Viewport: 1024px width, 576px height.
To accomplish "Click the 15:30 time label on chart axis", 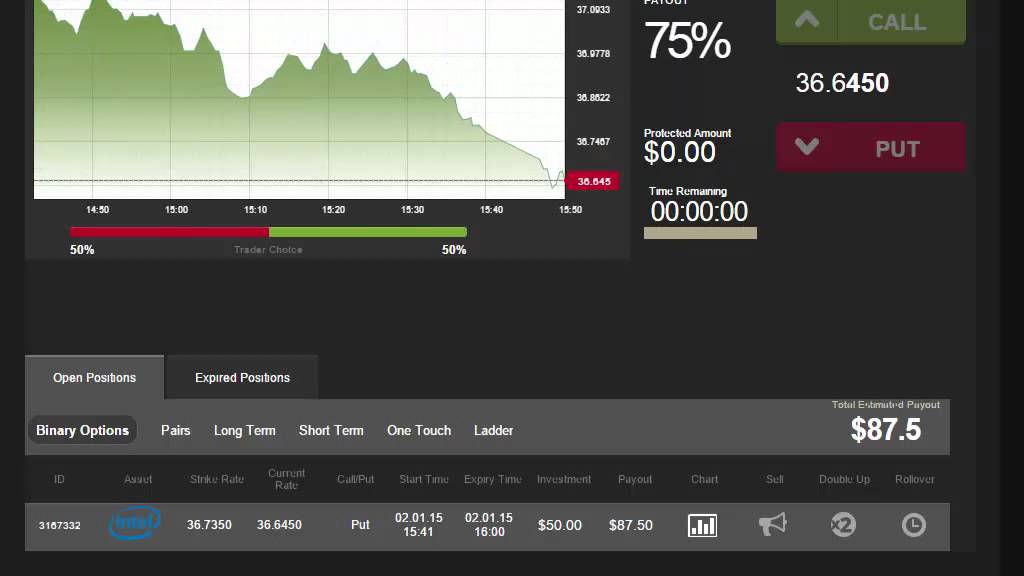I will tap(412, 210).
